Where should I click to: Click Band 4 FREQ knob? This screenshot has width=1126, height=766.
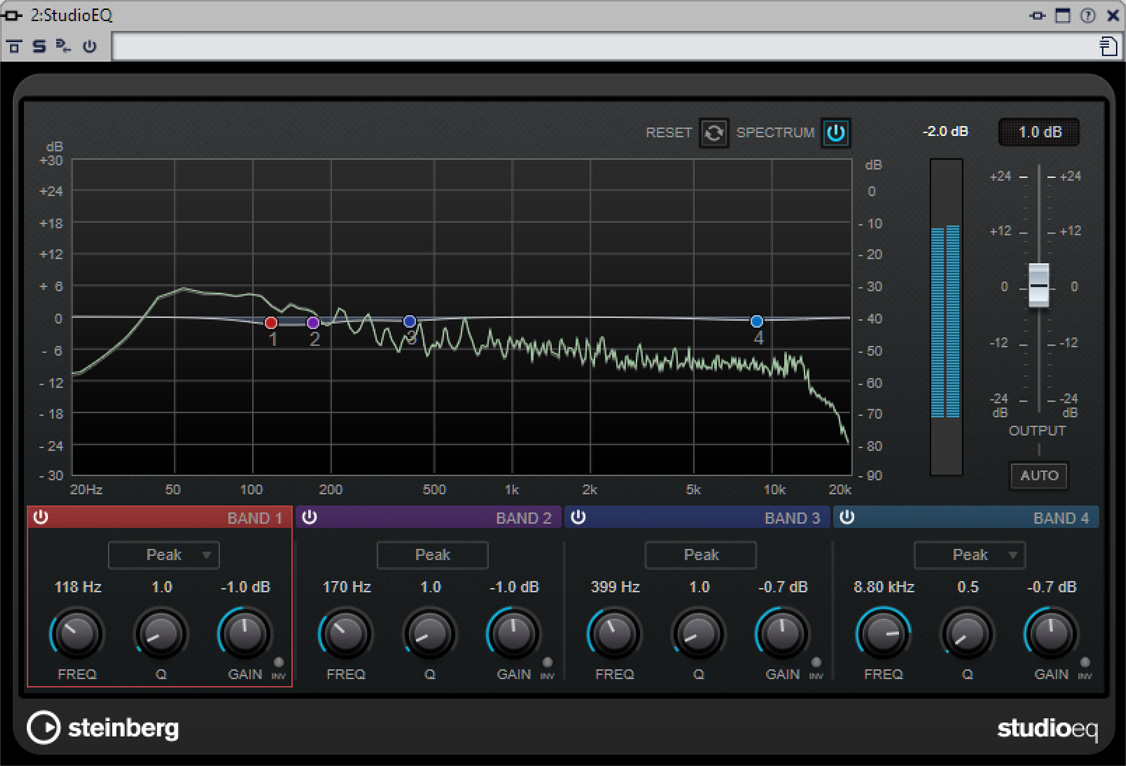tap(883, 634)
